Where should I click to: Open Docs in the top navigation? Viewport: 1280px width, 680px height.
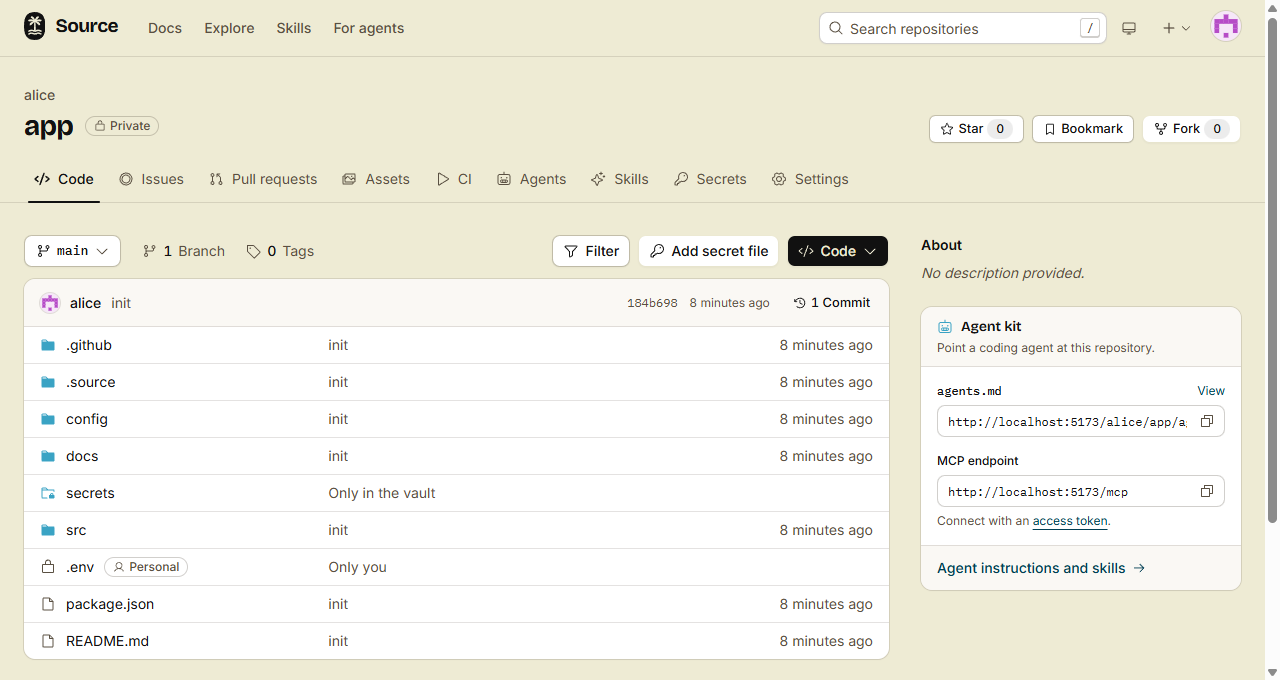tap(165, 28)
